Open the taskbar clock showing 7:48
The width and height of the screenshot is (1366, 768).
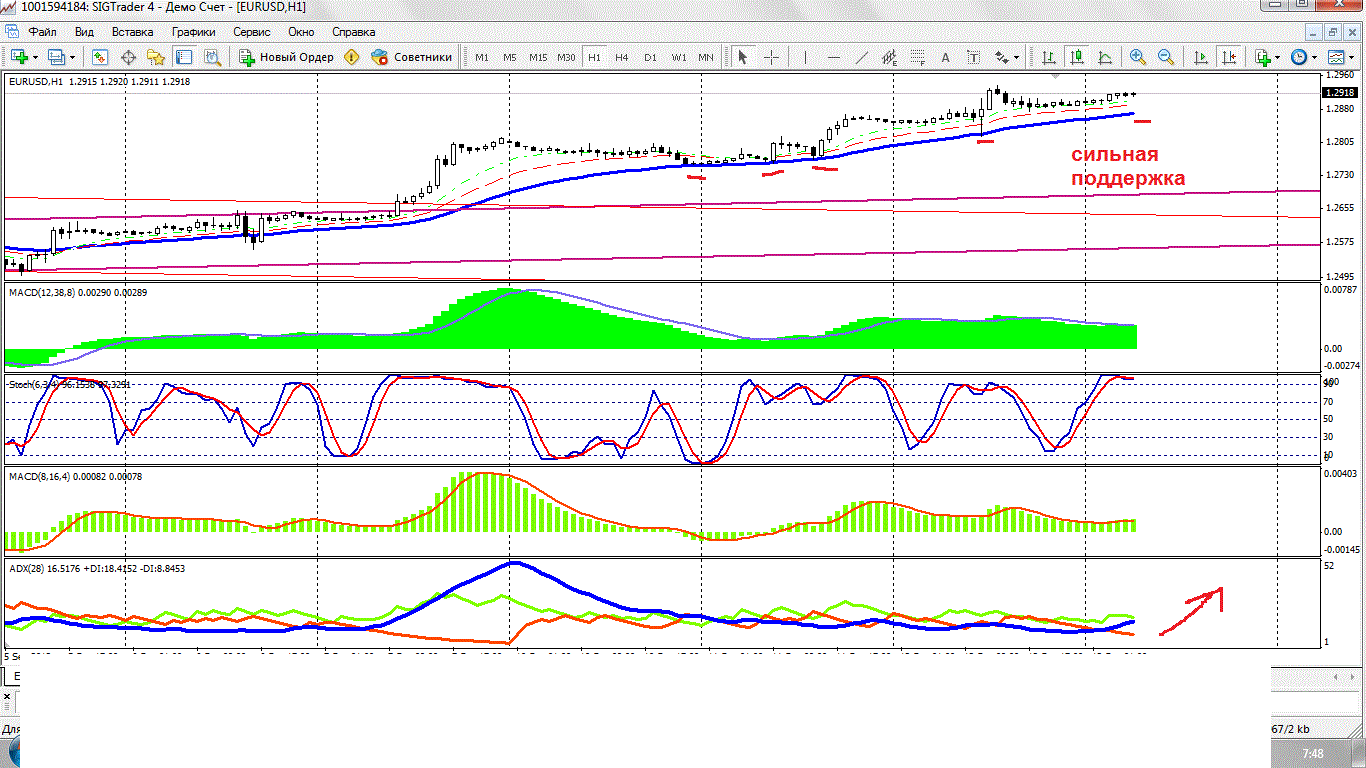tap(1313, 753)
